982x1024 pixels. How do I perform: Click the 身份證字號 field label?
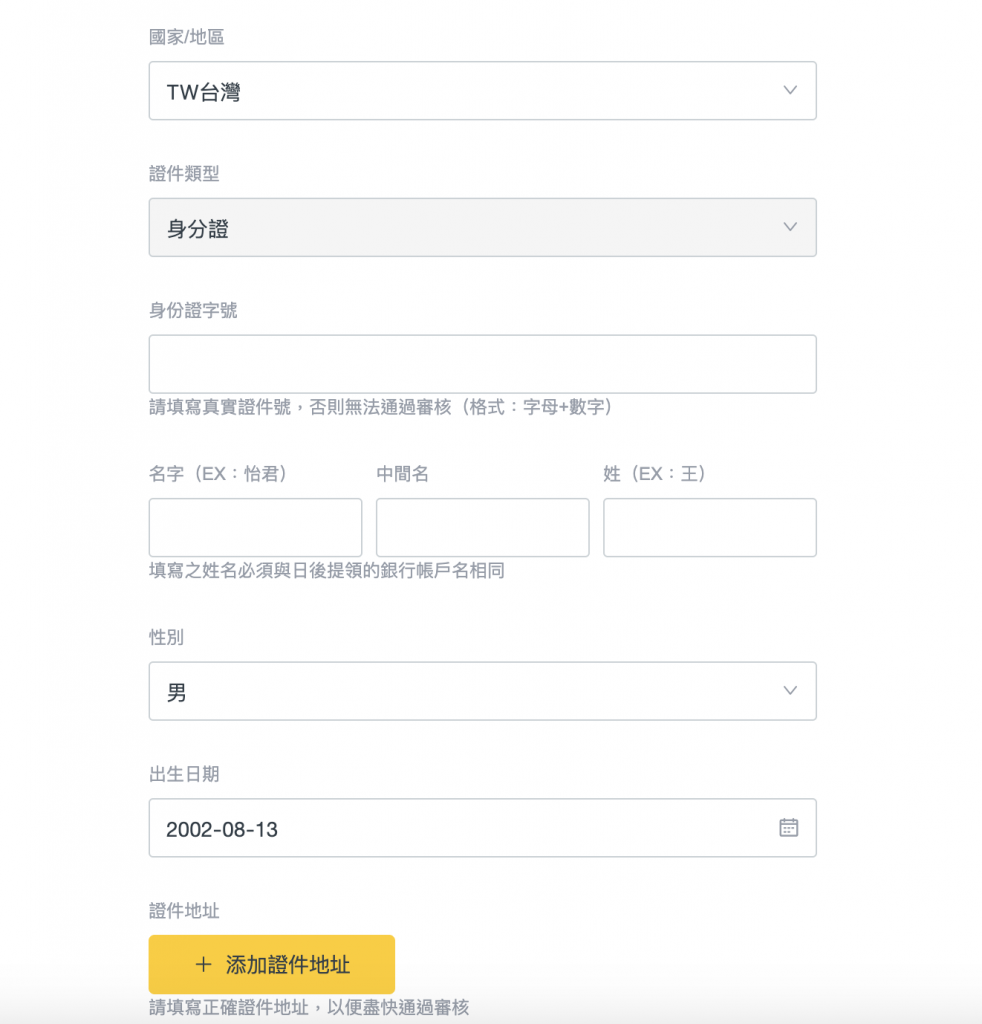pos(193,310)
